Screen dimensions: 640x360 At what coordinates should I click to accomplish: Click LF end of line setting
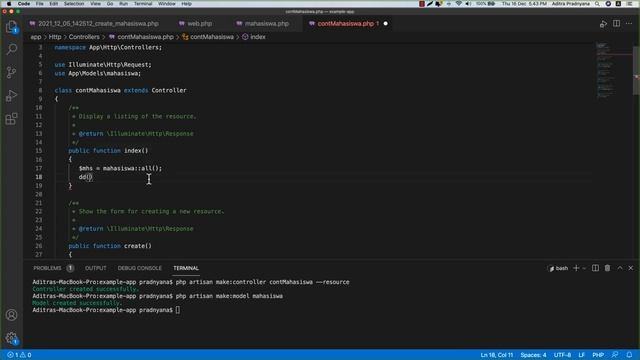click(x=582, y=355)
